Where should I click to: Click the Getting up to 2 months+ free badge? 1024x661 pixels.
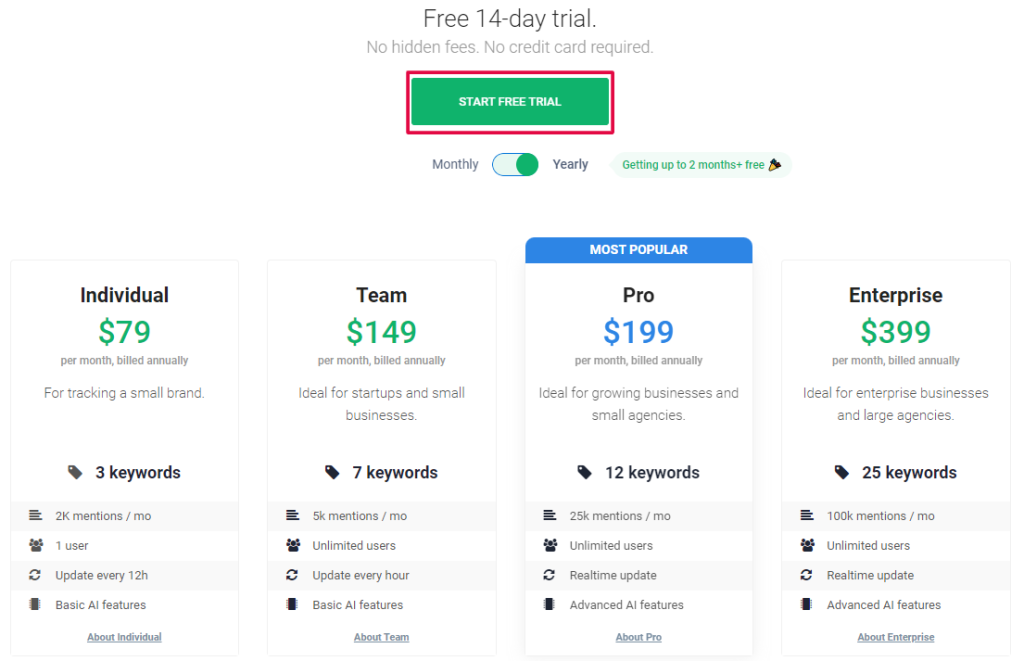701,165
